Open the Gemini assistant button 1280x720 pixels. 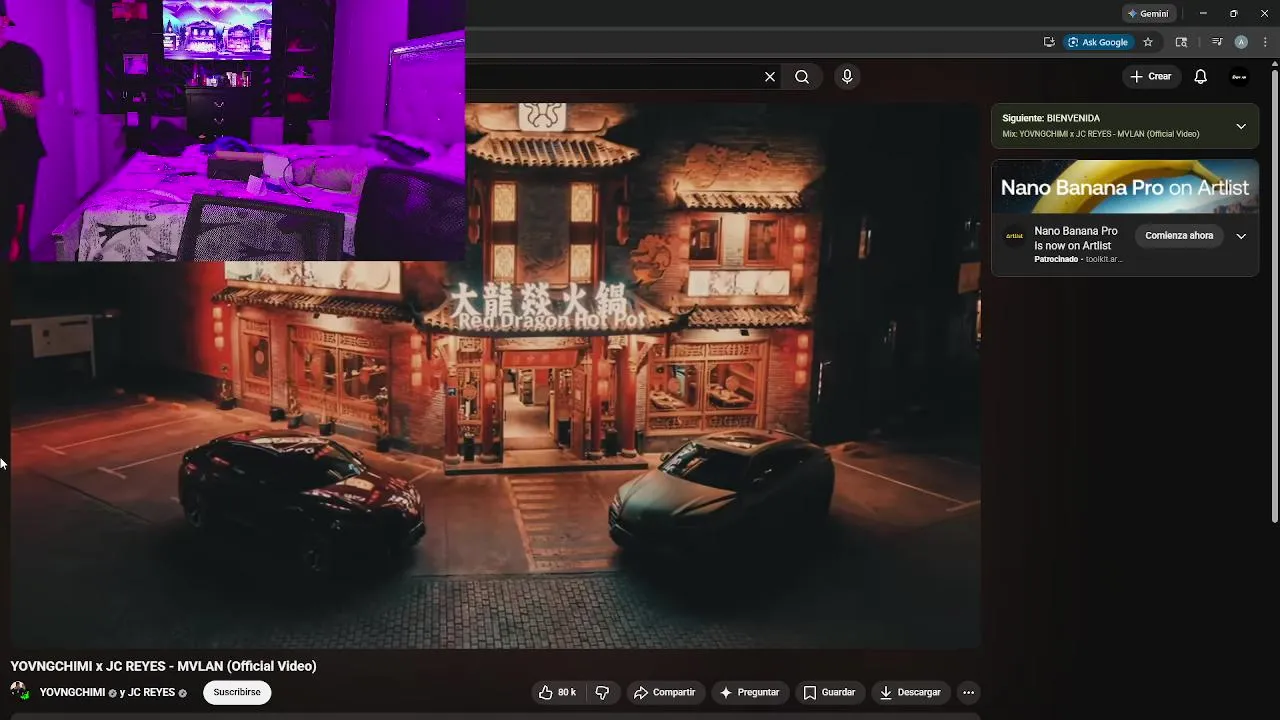pyautogui.click(x=1148, y=14)
